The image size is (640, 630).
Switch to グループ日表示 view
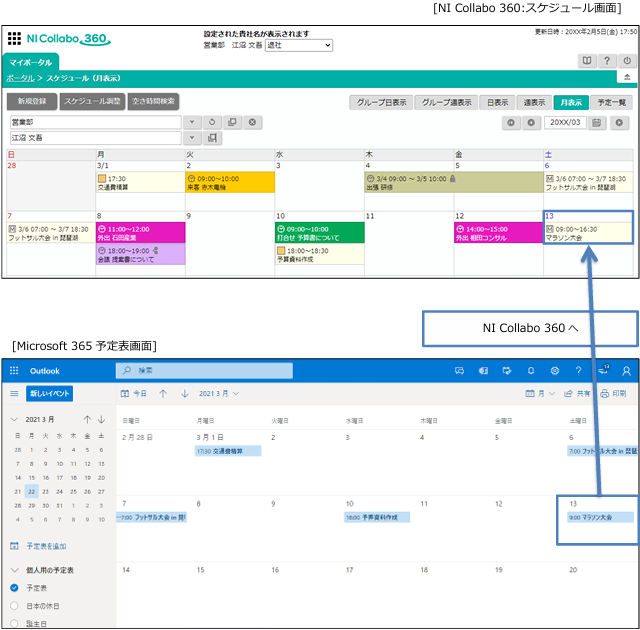point(381,102)
